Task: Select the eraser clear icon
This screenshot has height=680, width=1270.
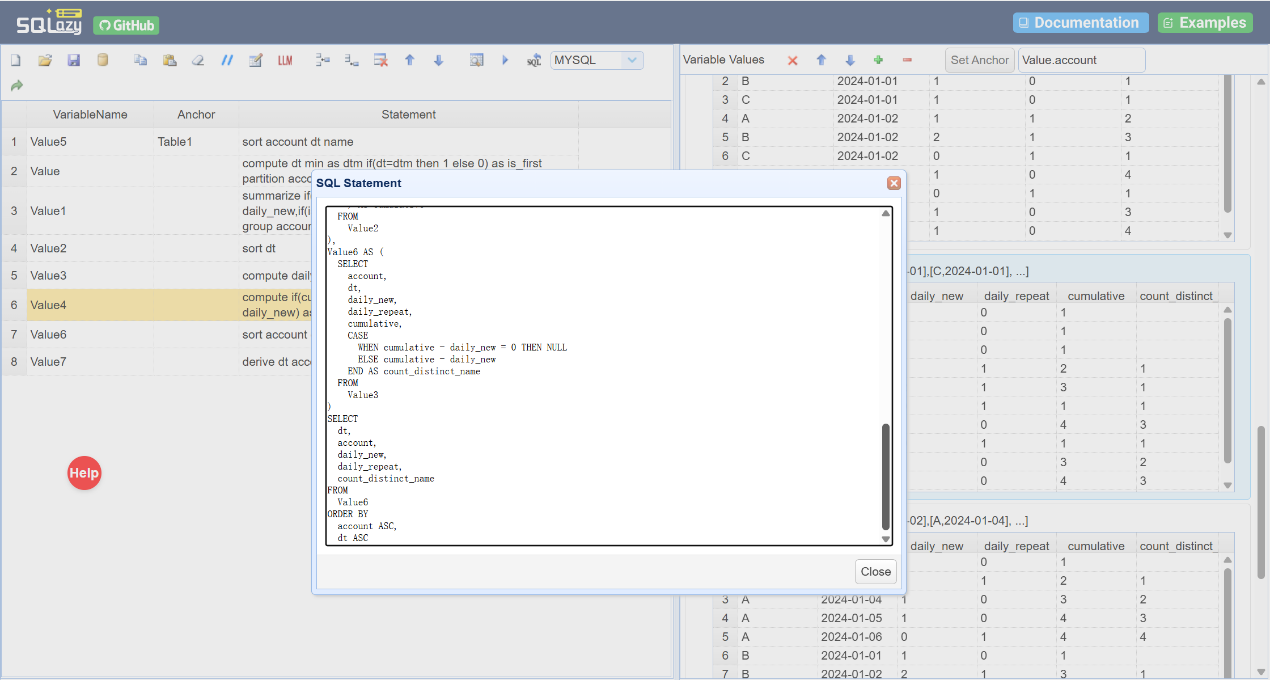Action: (x=198, y=60)
